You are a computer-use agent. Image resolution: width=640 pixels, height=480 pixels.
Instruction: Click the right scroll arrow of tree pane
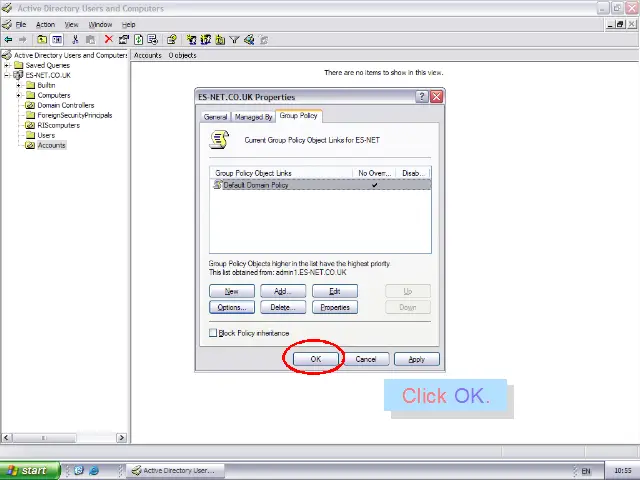121,438
